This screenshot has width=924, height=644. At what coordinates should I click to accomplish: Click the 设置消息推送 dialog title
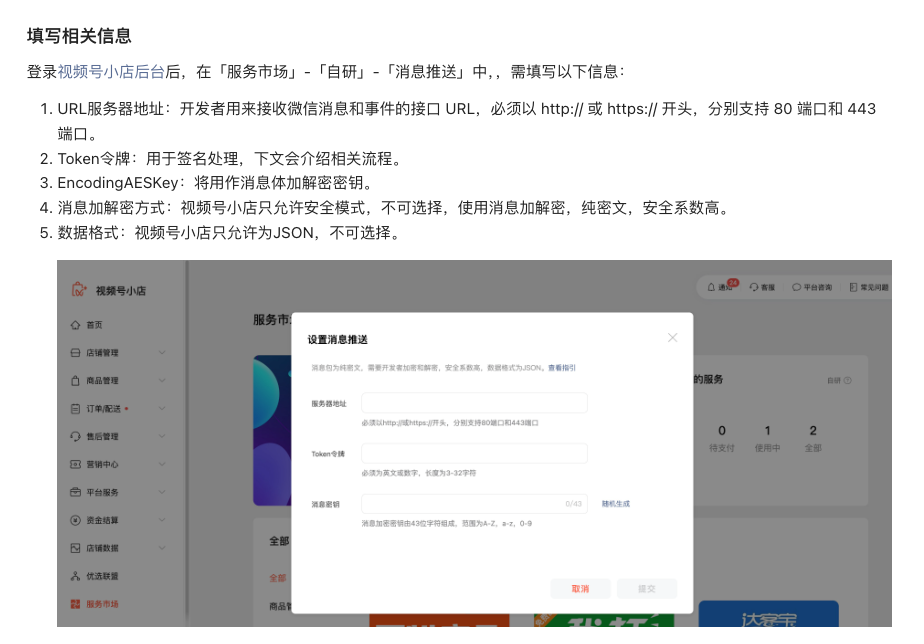[x=338, y=339]
